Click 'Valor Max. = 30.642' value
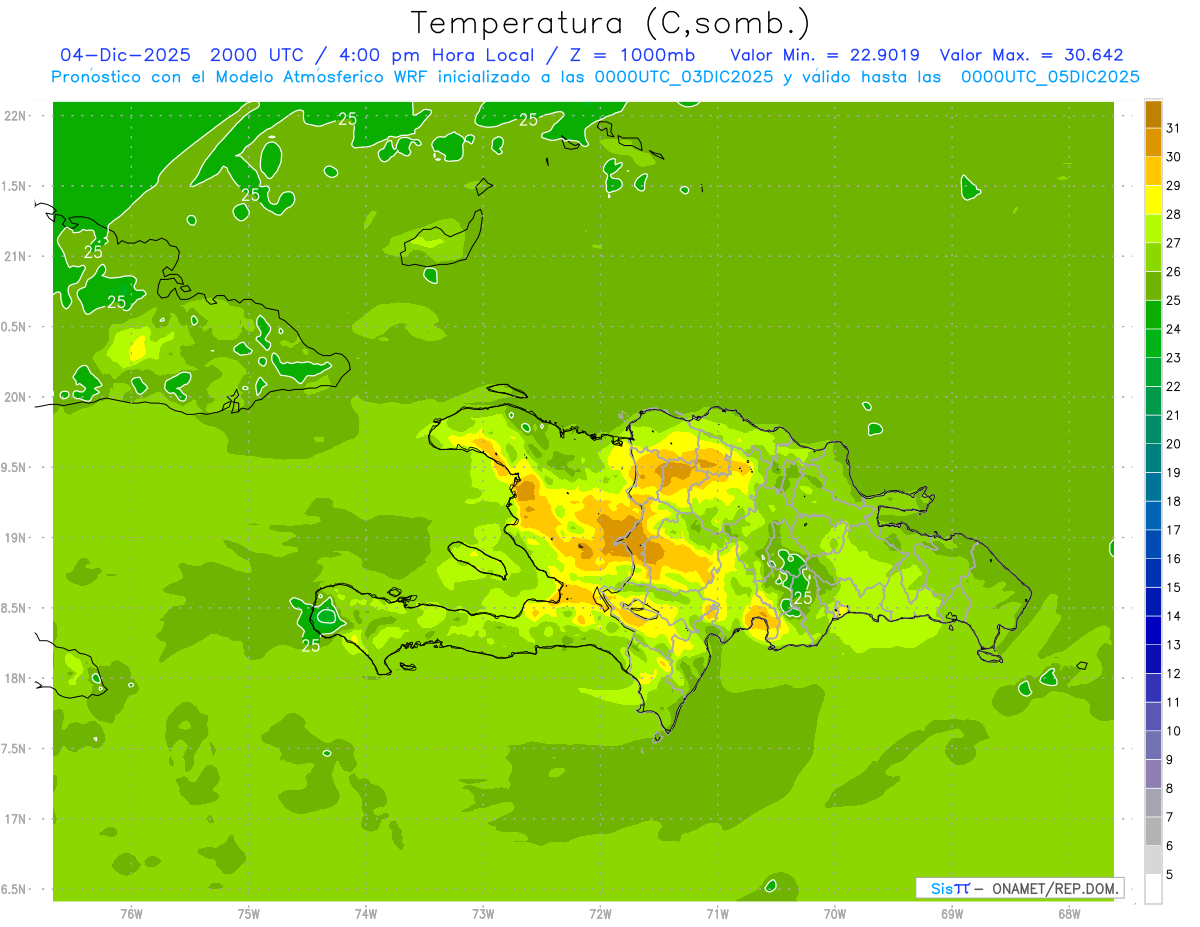This screenshot has width=1200, height=927. click(1032, 55)
